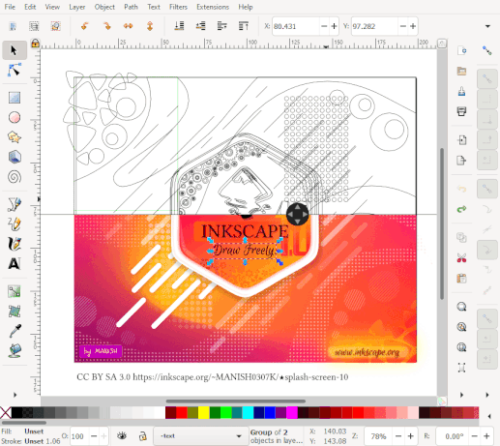Click the Import icon
Image resolution: width=500 pixels, height=446 pixels.
tap(462, 140)
